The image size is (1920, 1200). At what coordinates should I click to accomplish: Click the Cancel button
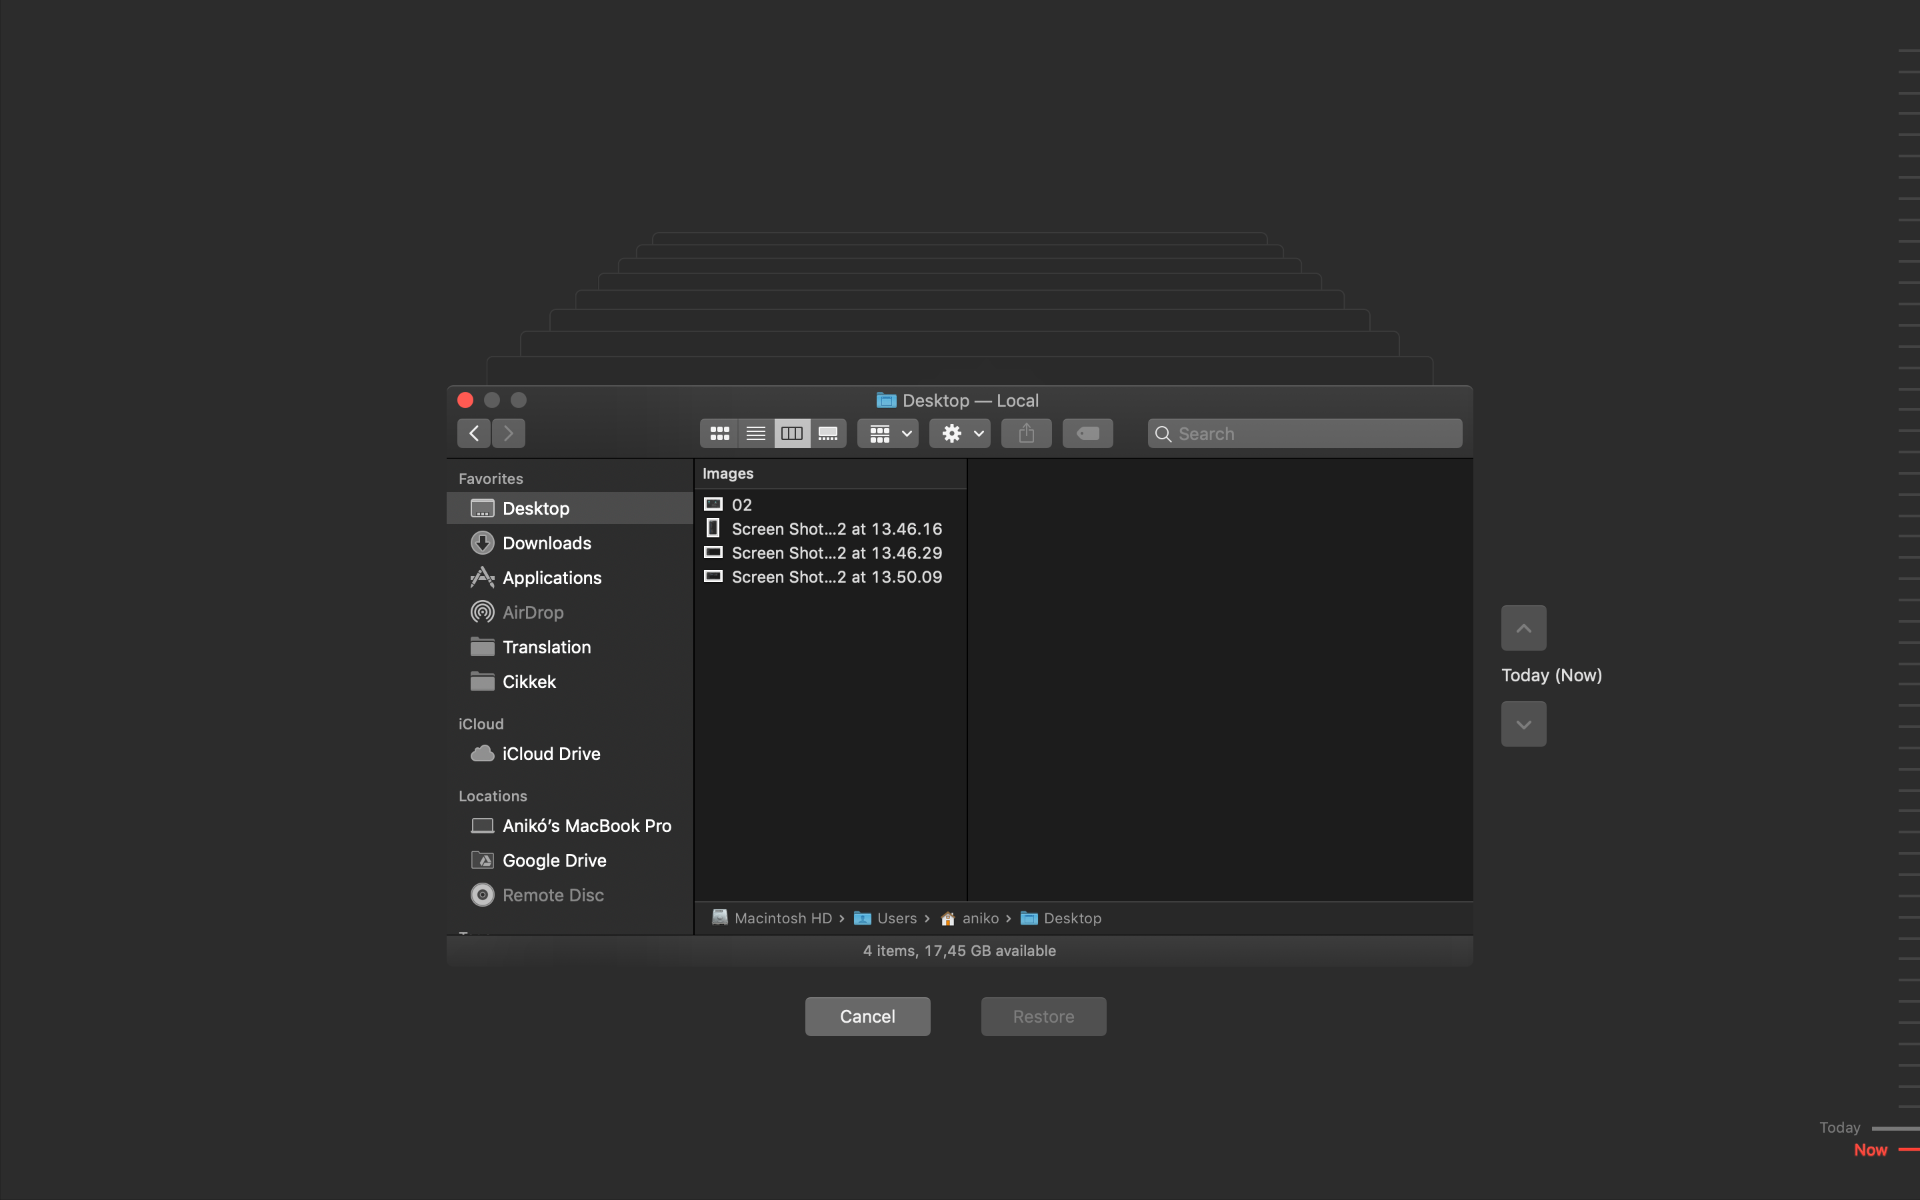(x=867, y=1016)
